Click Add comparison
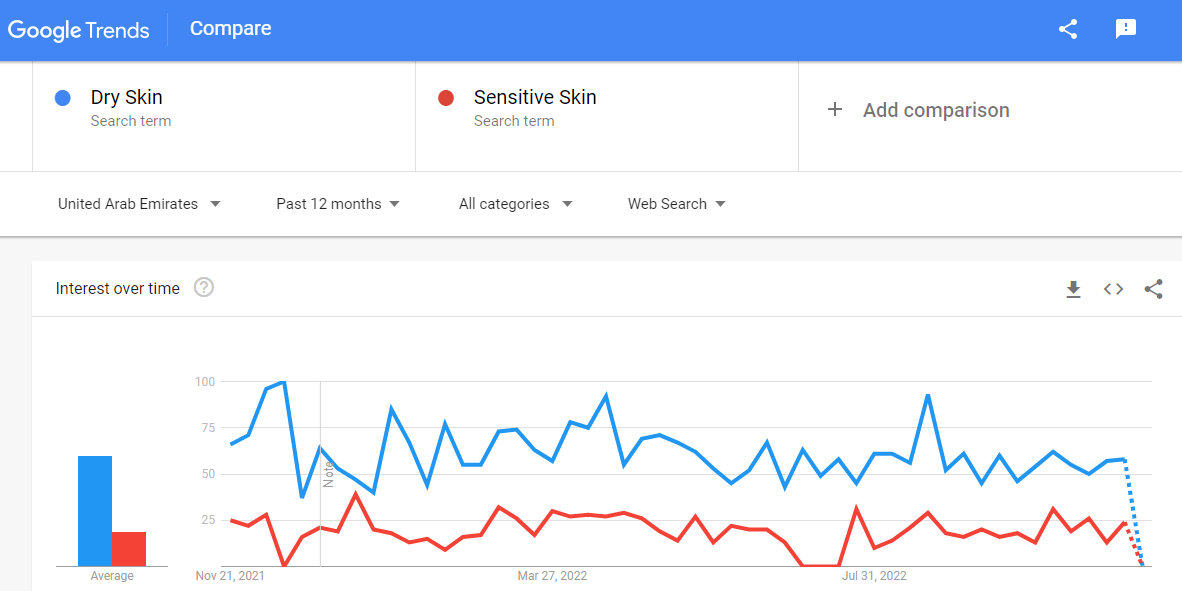Viewport: 1182px width, 591px height. pyautogui.click(x=935, y=110)
